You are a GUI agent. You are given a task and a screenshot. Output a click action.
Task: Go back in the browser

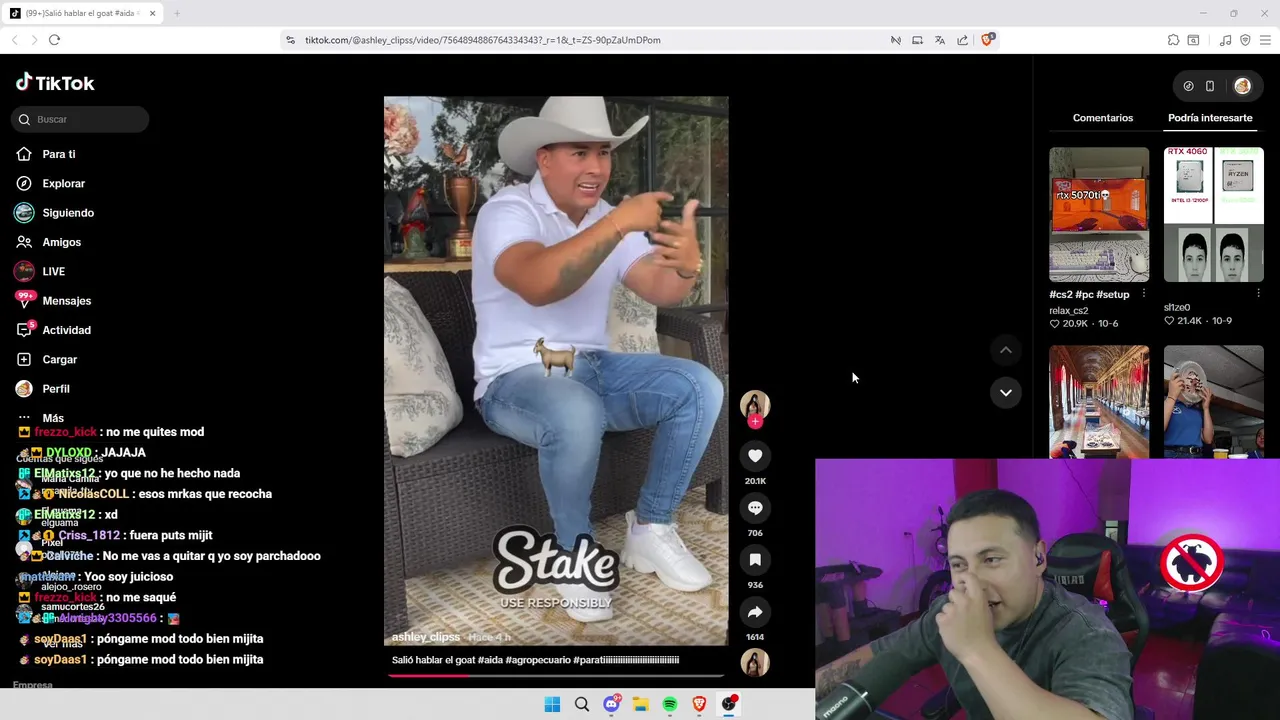[x=14, y=40]
